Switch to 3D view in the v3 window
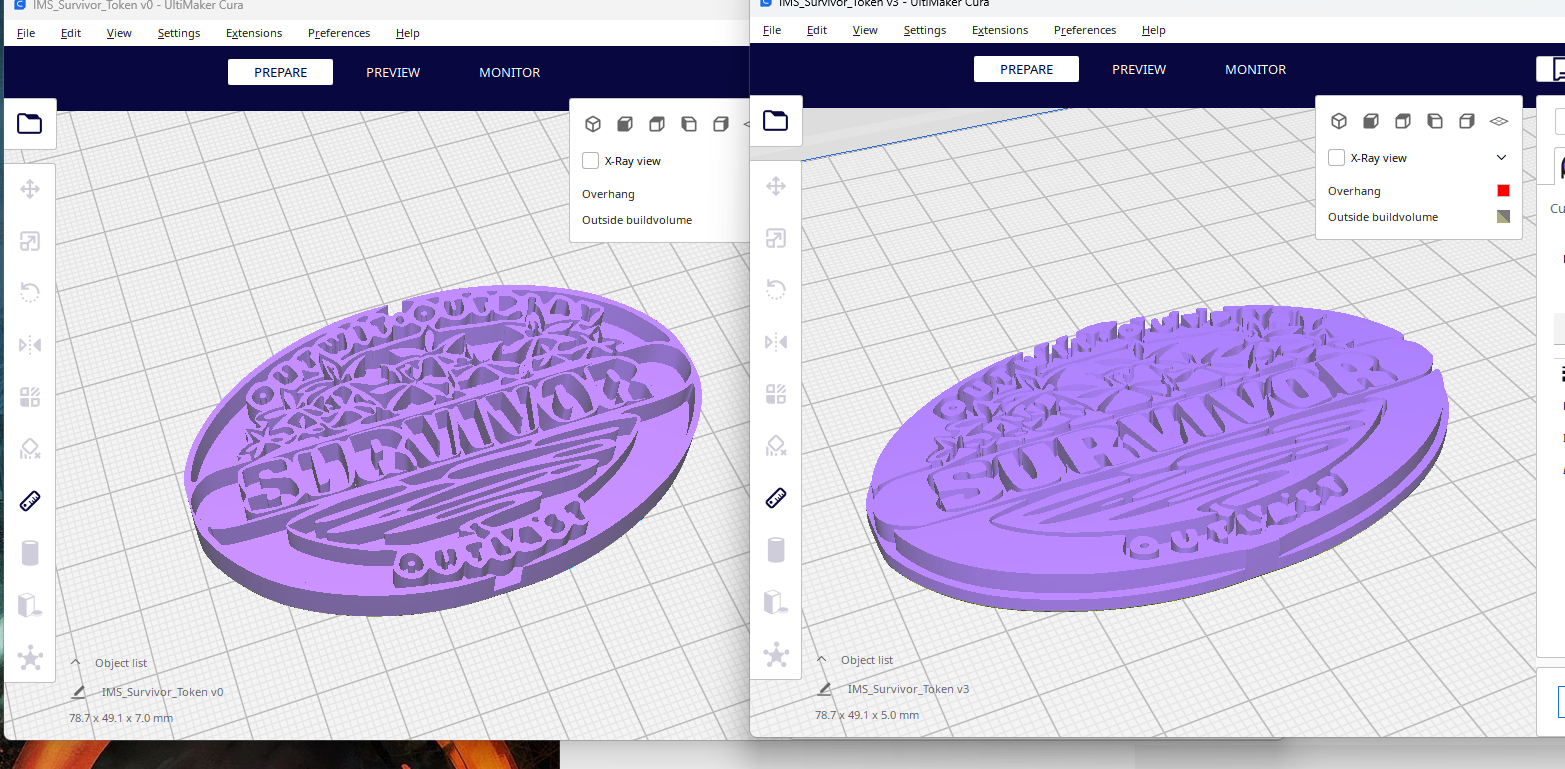This screenshot has width=1565, height=769. click(1339, 121)
